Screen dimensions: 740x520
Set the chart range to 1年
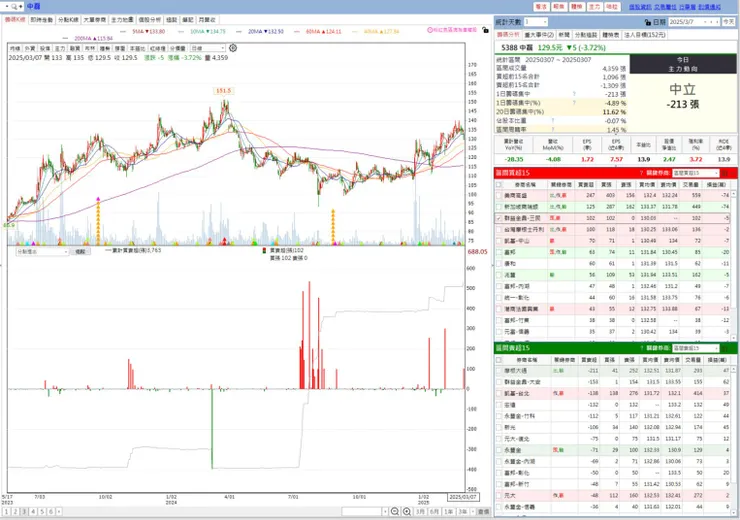448,512
